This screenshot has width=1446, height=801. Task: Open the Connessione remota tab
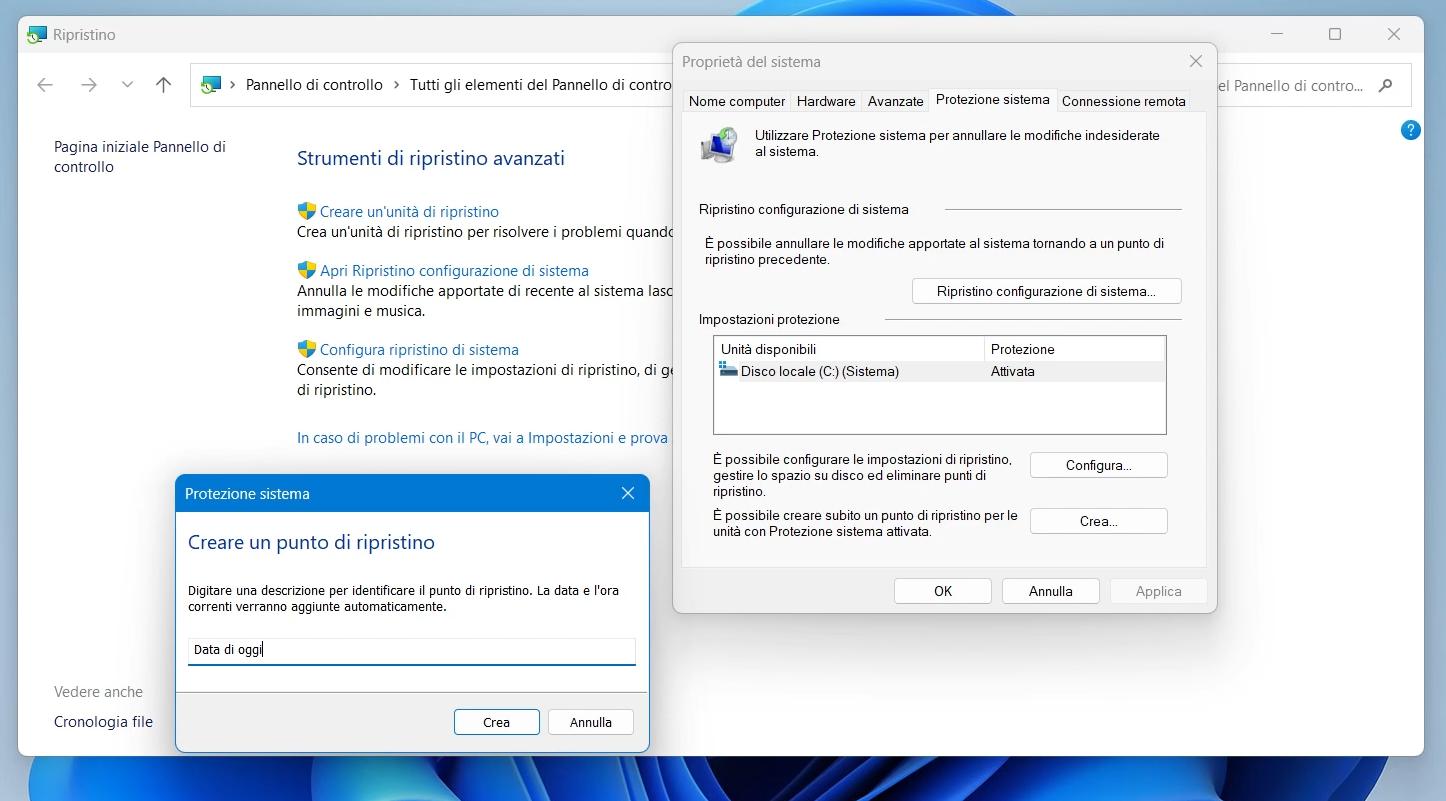pos(1123,101)
